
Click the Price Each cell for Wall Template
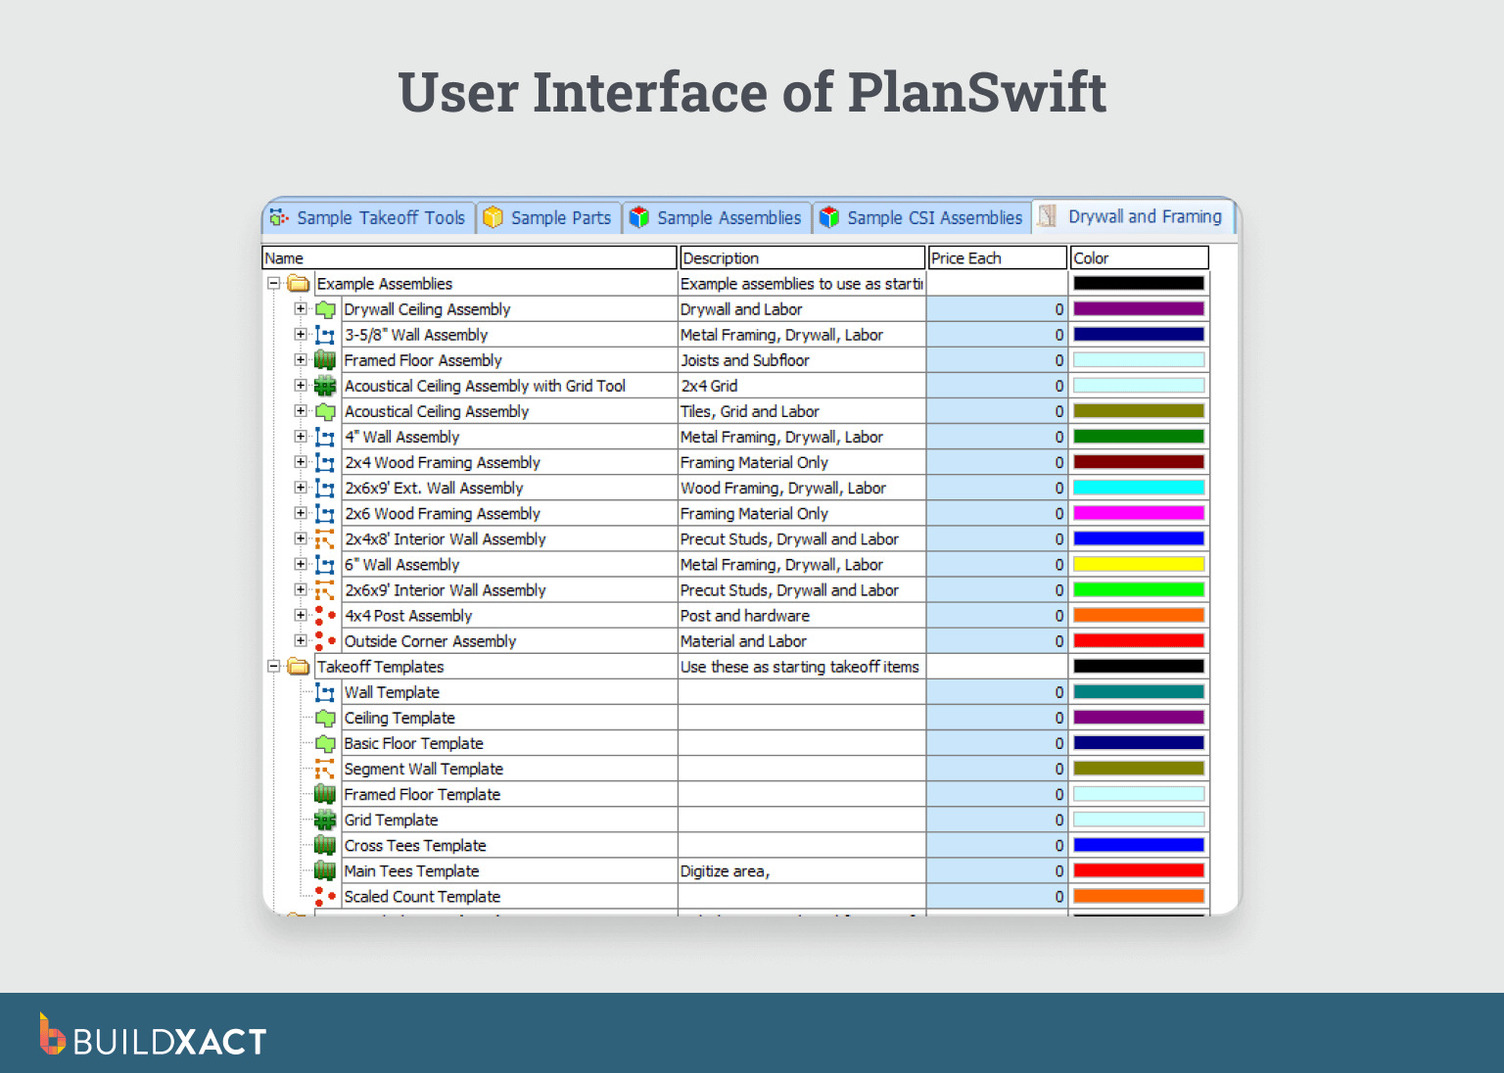click(x=996, y=691)
